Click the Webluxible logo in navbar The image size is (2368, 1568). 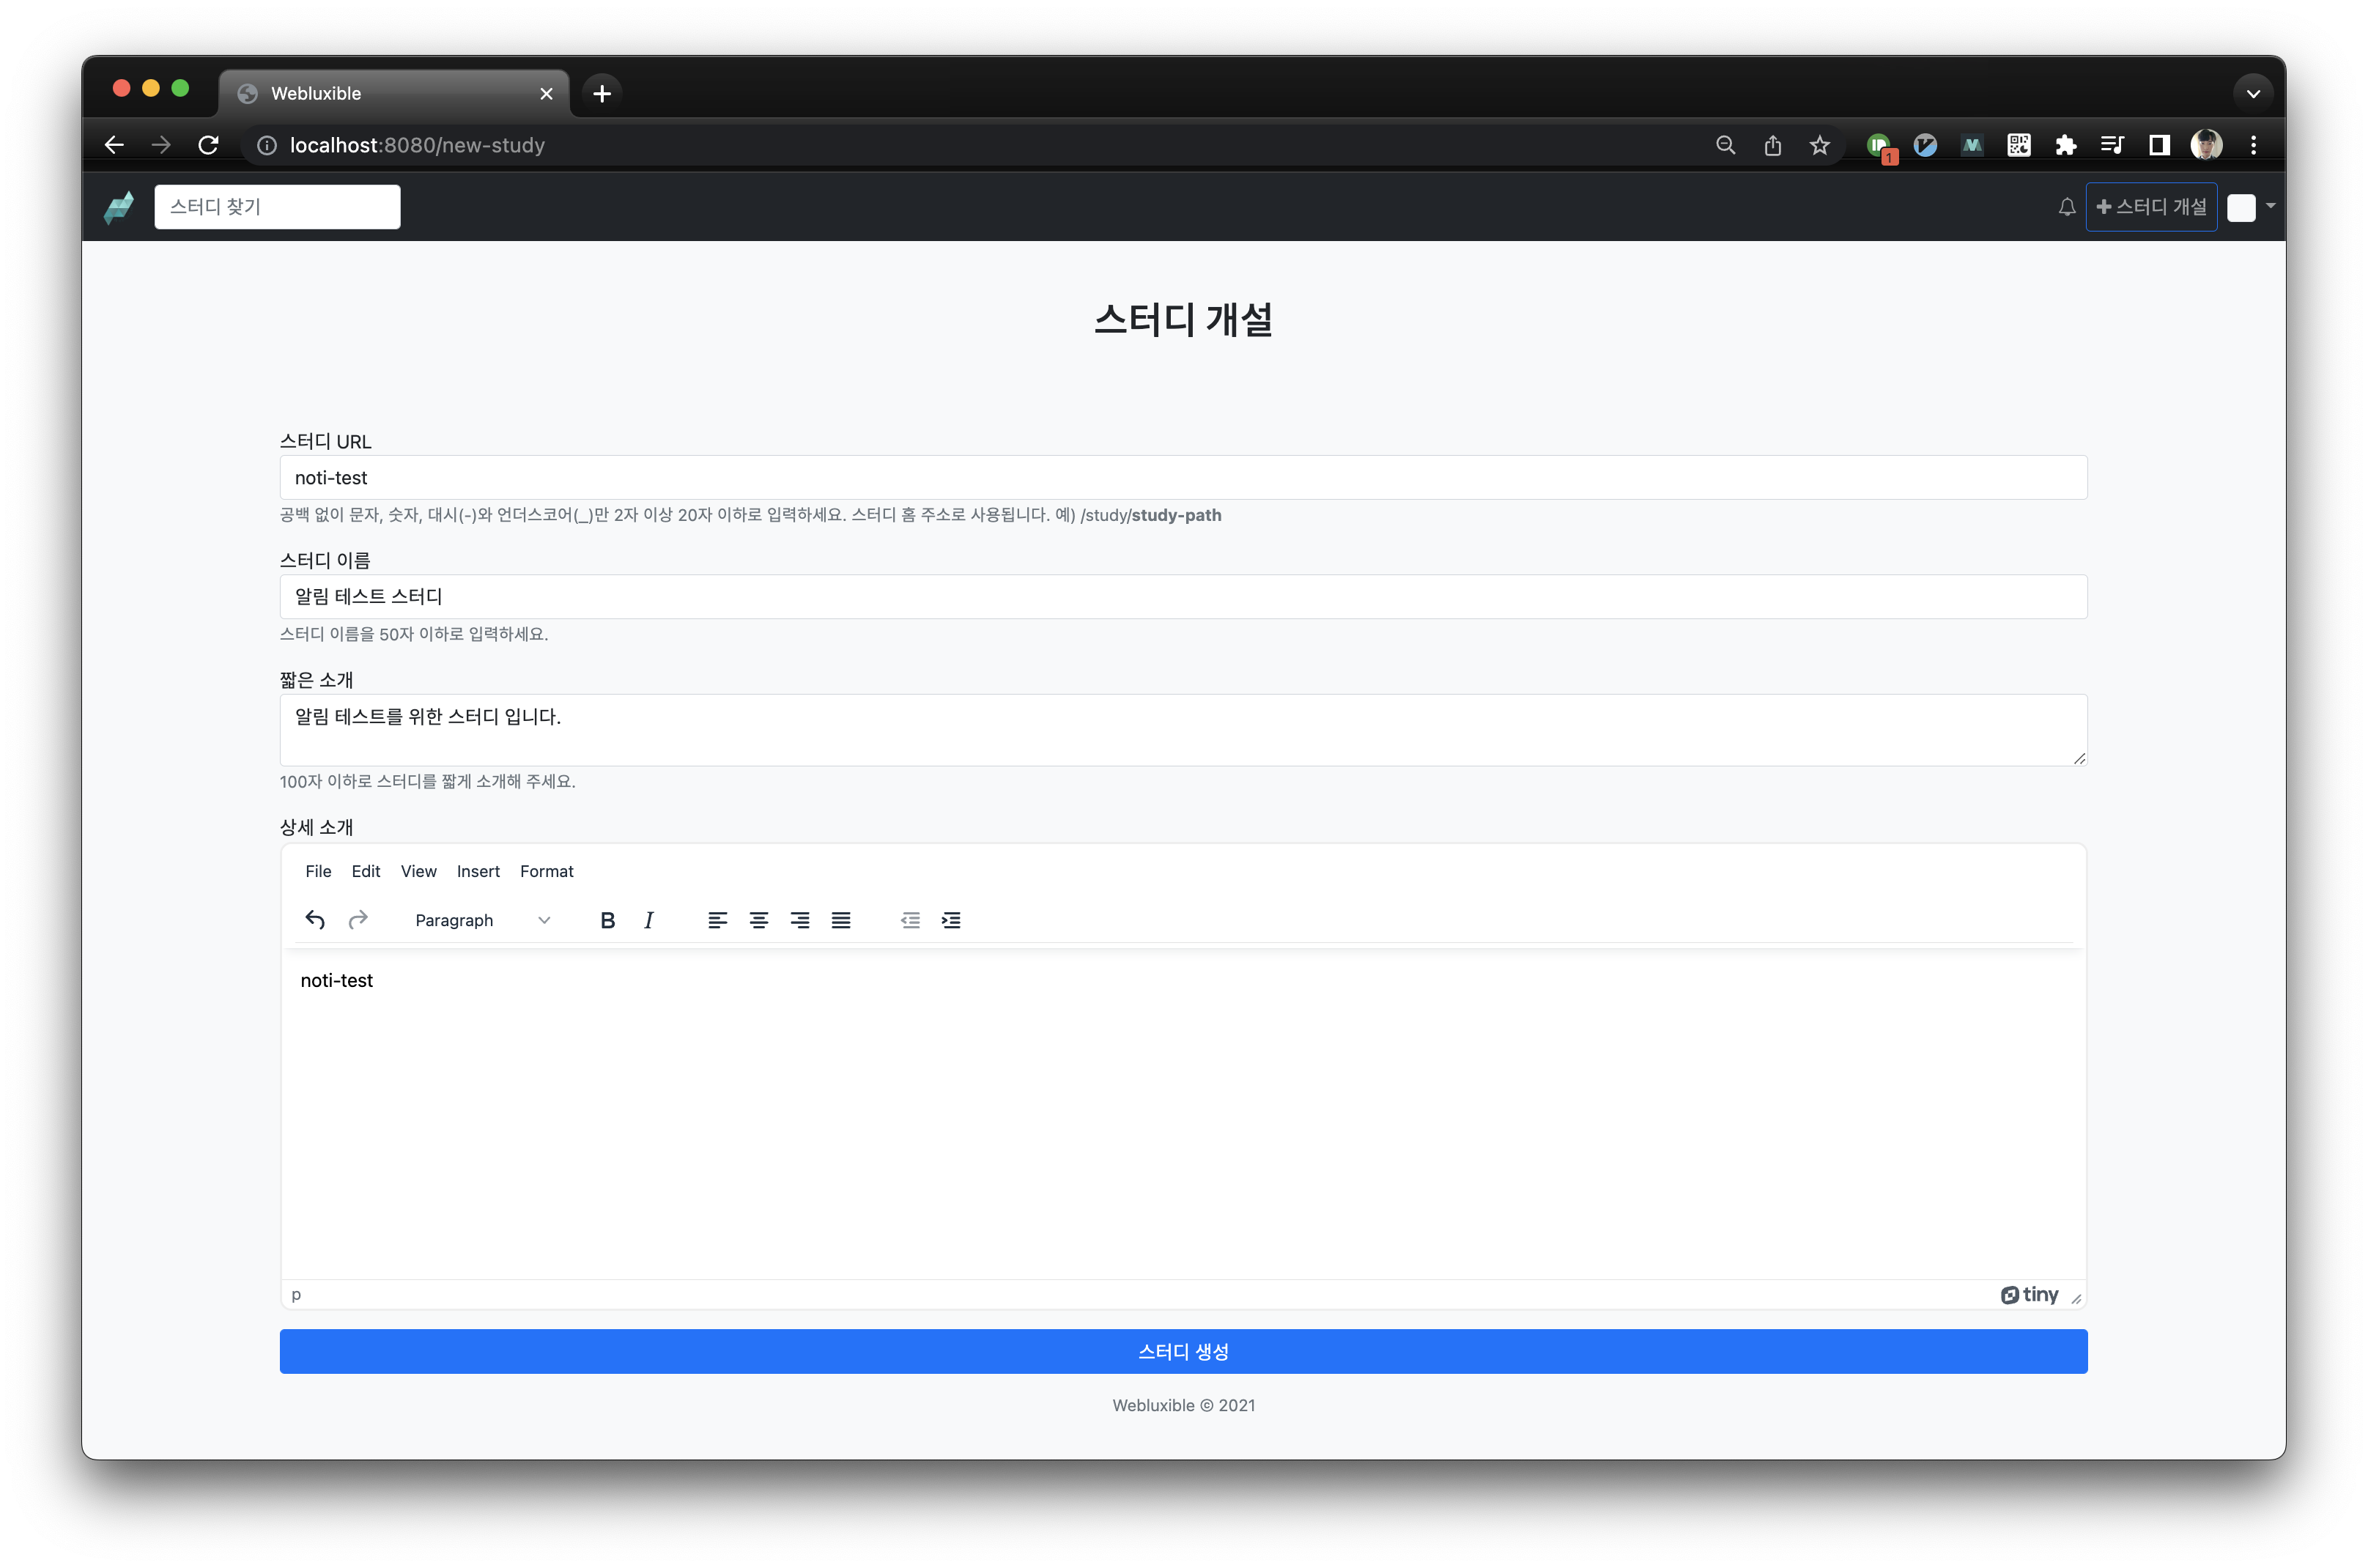[x=119, y=207]
